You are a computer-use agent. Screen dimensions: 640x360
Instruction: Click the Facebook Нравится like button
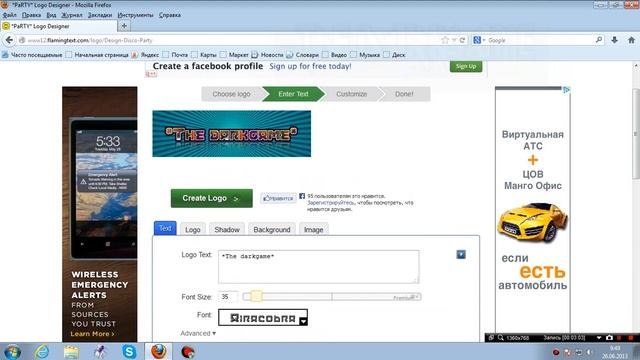[278, 198]
